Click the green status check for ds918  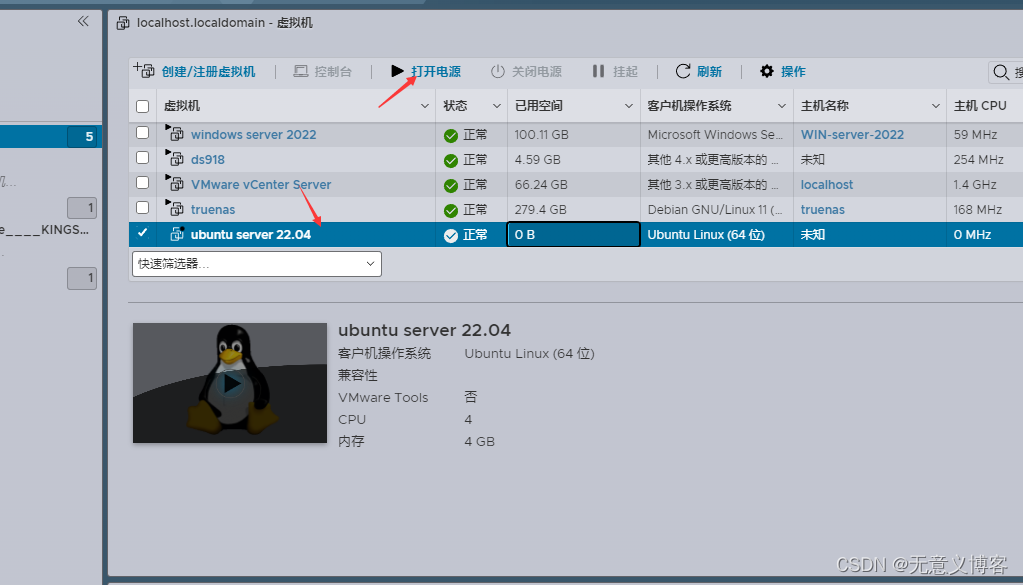pyautogui.click(x=450, y=160)
